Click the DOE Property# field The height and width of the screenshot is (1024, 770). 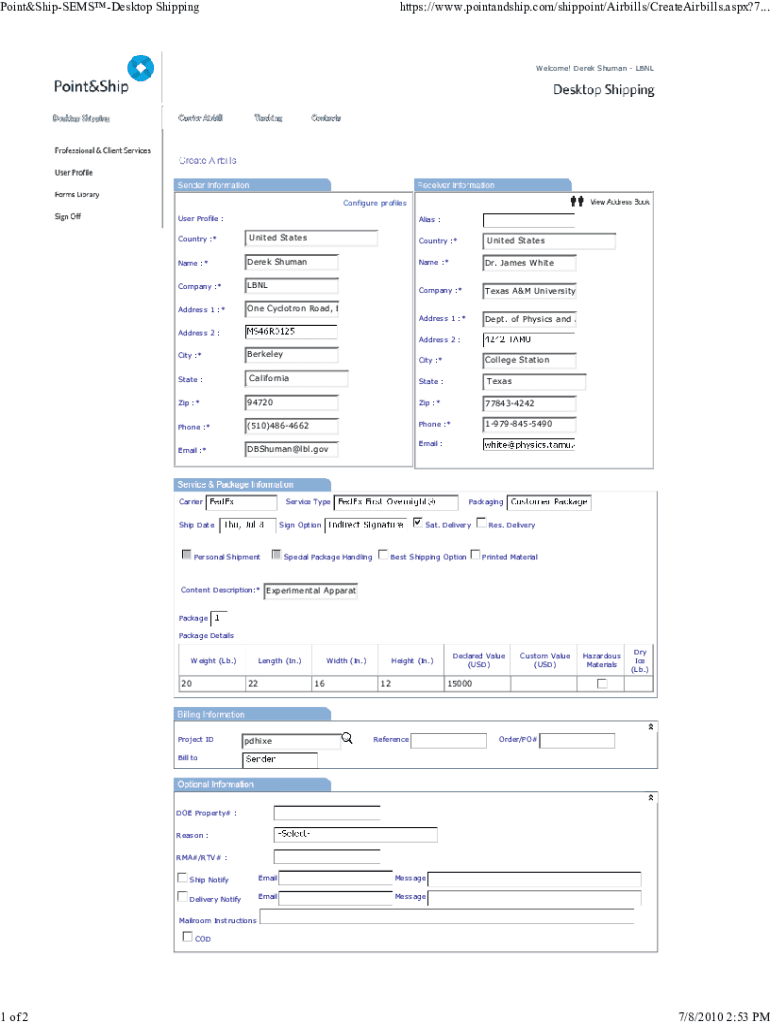(x=327, y=813)
